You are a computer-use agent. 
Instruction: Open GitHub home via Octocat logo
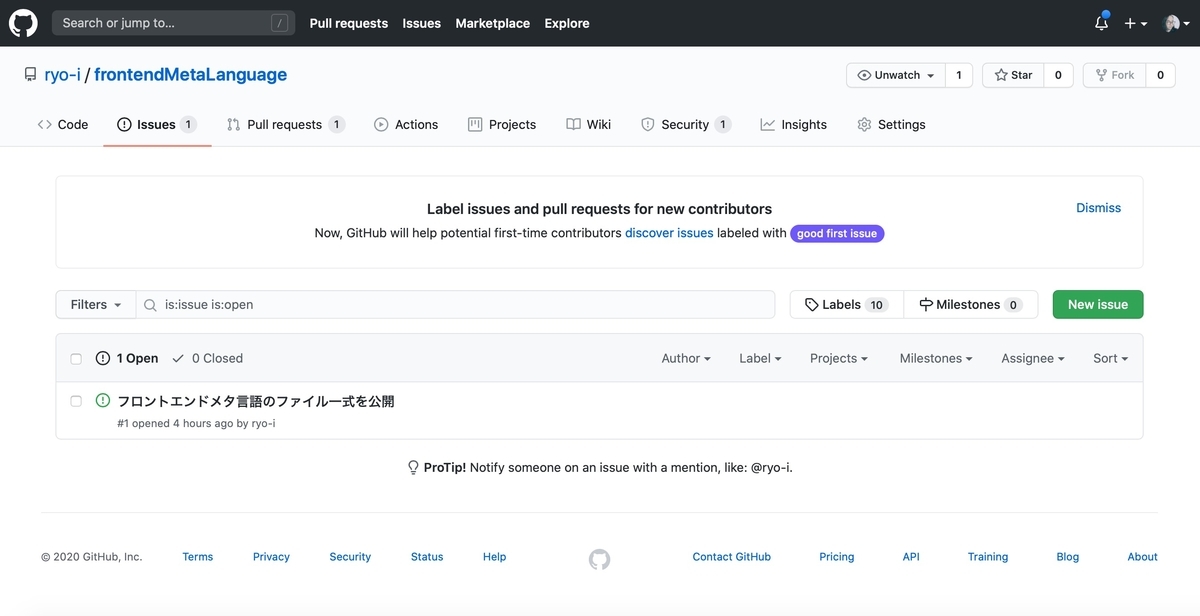[x=23, y=22]
